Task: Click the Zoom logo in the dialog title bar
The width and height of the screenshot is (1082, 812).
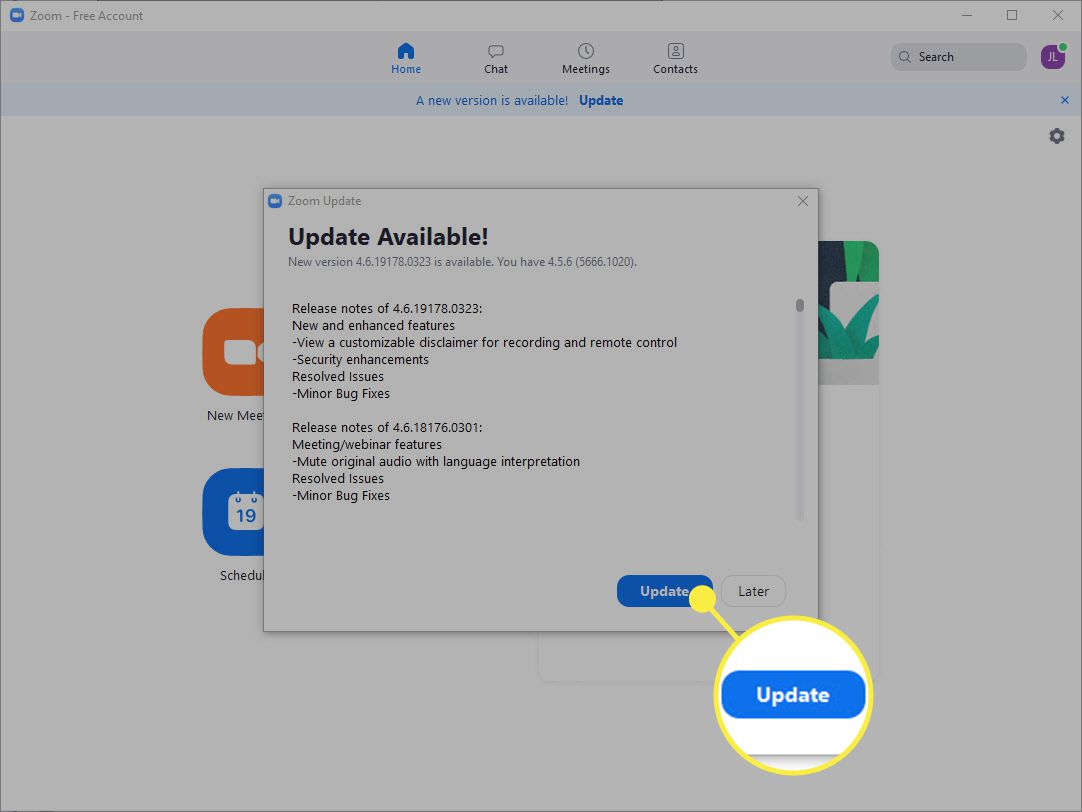Action: tap(275, 201)
